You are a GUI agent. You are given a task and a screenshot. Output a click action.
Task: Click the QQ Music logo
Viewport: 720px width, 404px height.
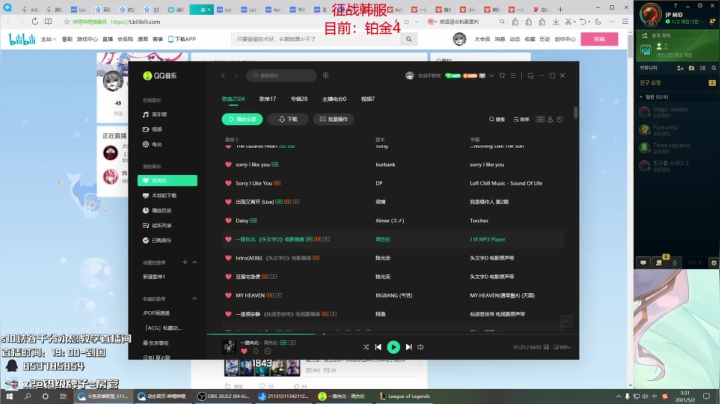159,76
